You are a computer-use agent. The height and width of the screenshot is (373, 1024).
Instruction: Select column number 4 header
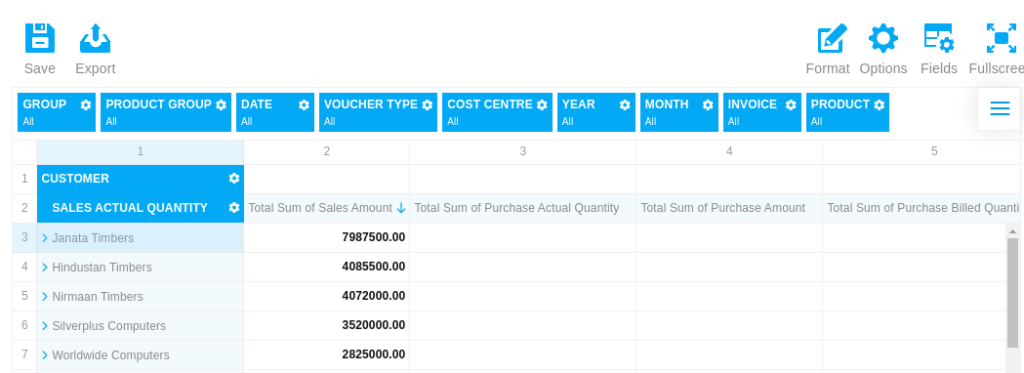(x=729, y=152)
